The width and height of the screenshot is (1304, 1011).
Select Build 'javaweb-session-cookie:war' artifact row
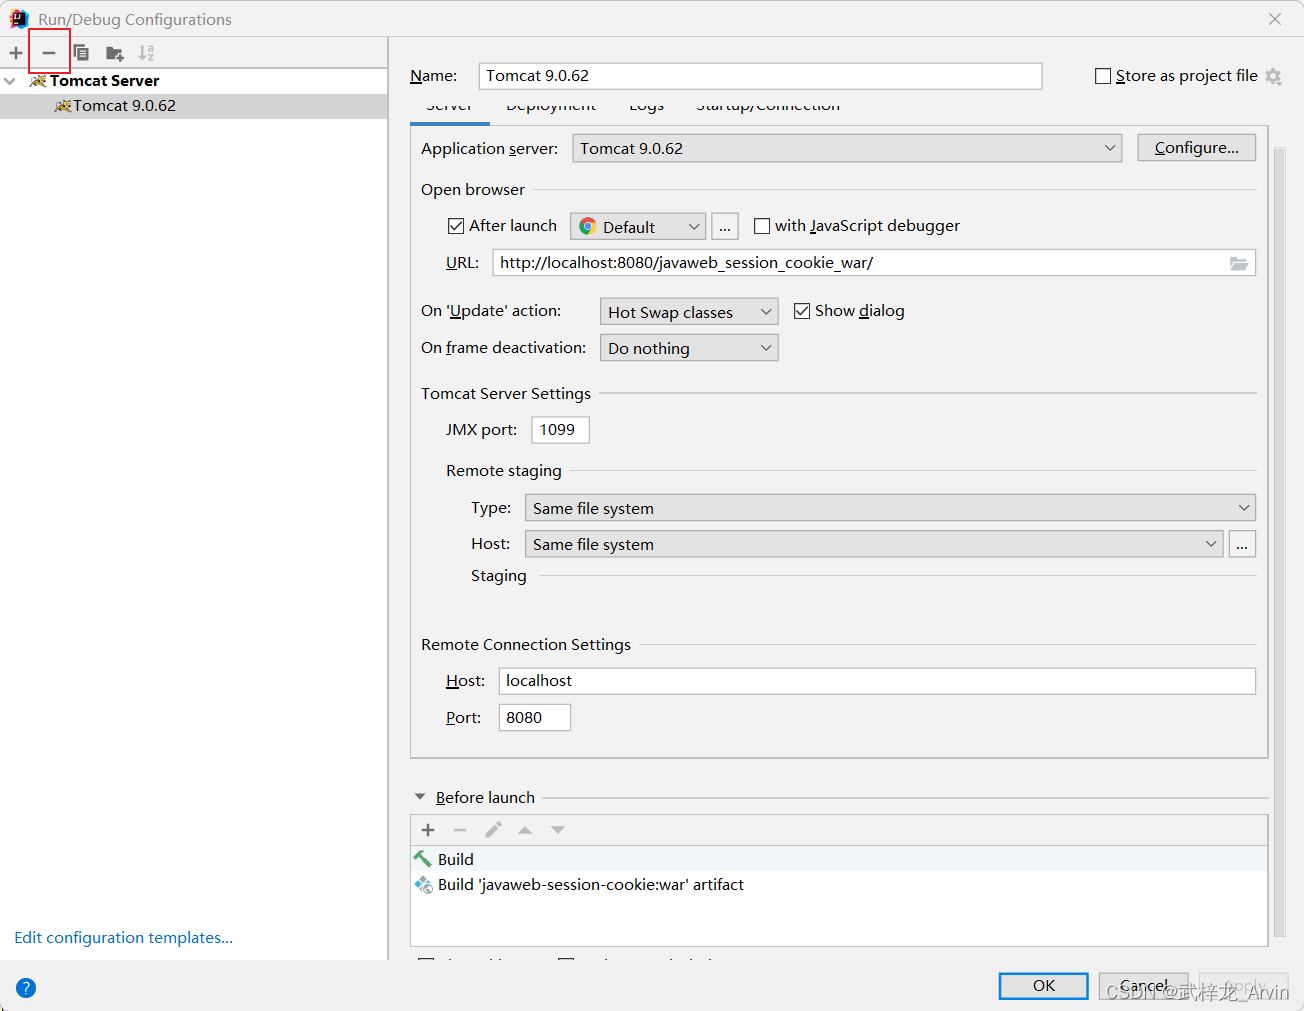point(839,885)
